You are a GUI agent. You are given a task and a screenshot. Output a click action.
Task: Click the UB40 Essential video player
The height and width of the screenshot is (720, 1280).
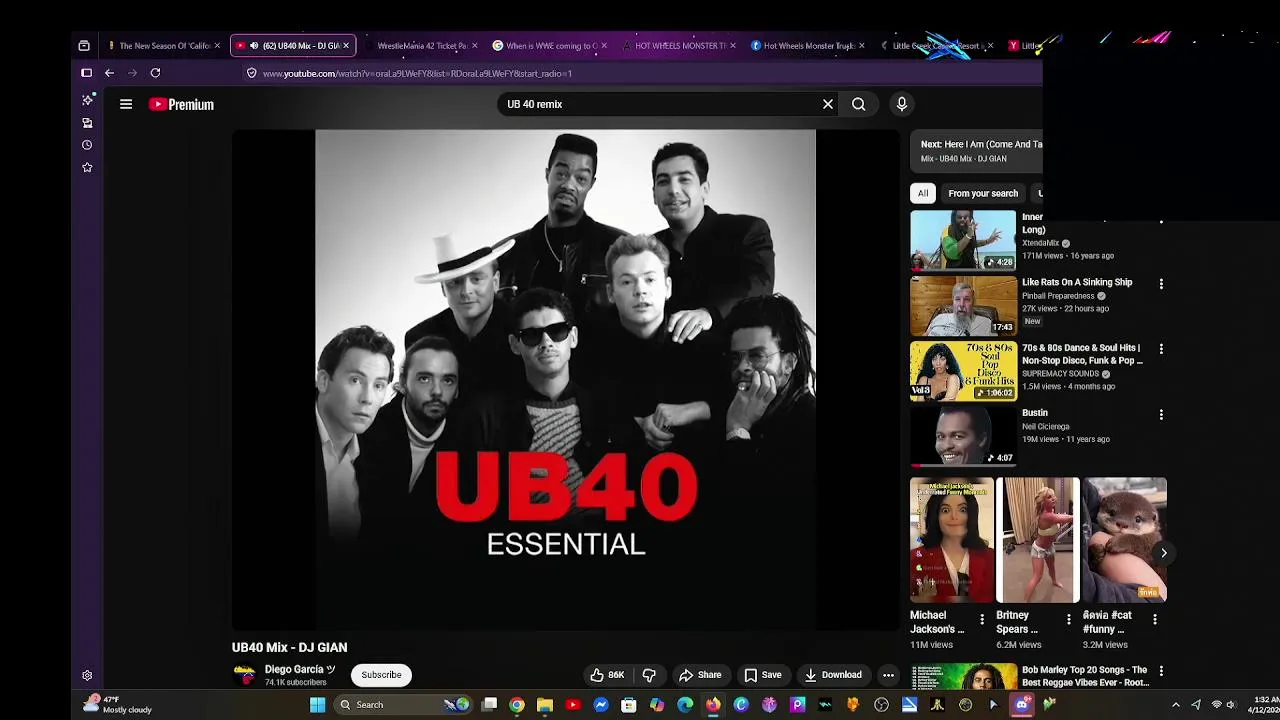click(566, 380)
